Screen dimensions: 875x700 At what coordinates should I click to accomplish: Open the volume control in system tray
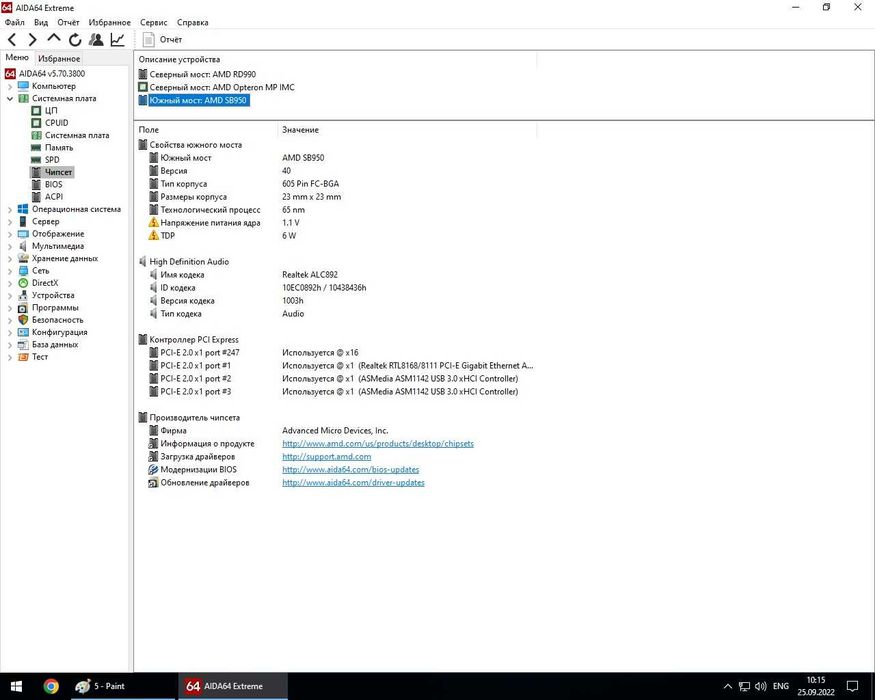pyautogui.click(x=760, y=686)
